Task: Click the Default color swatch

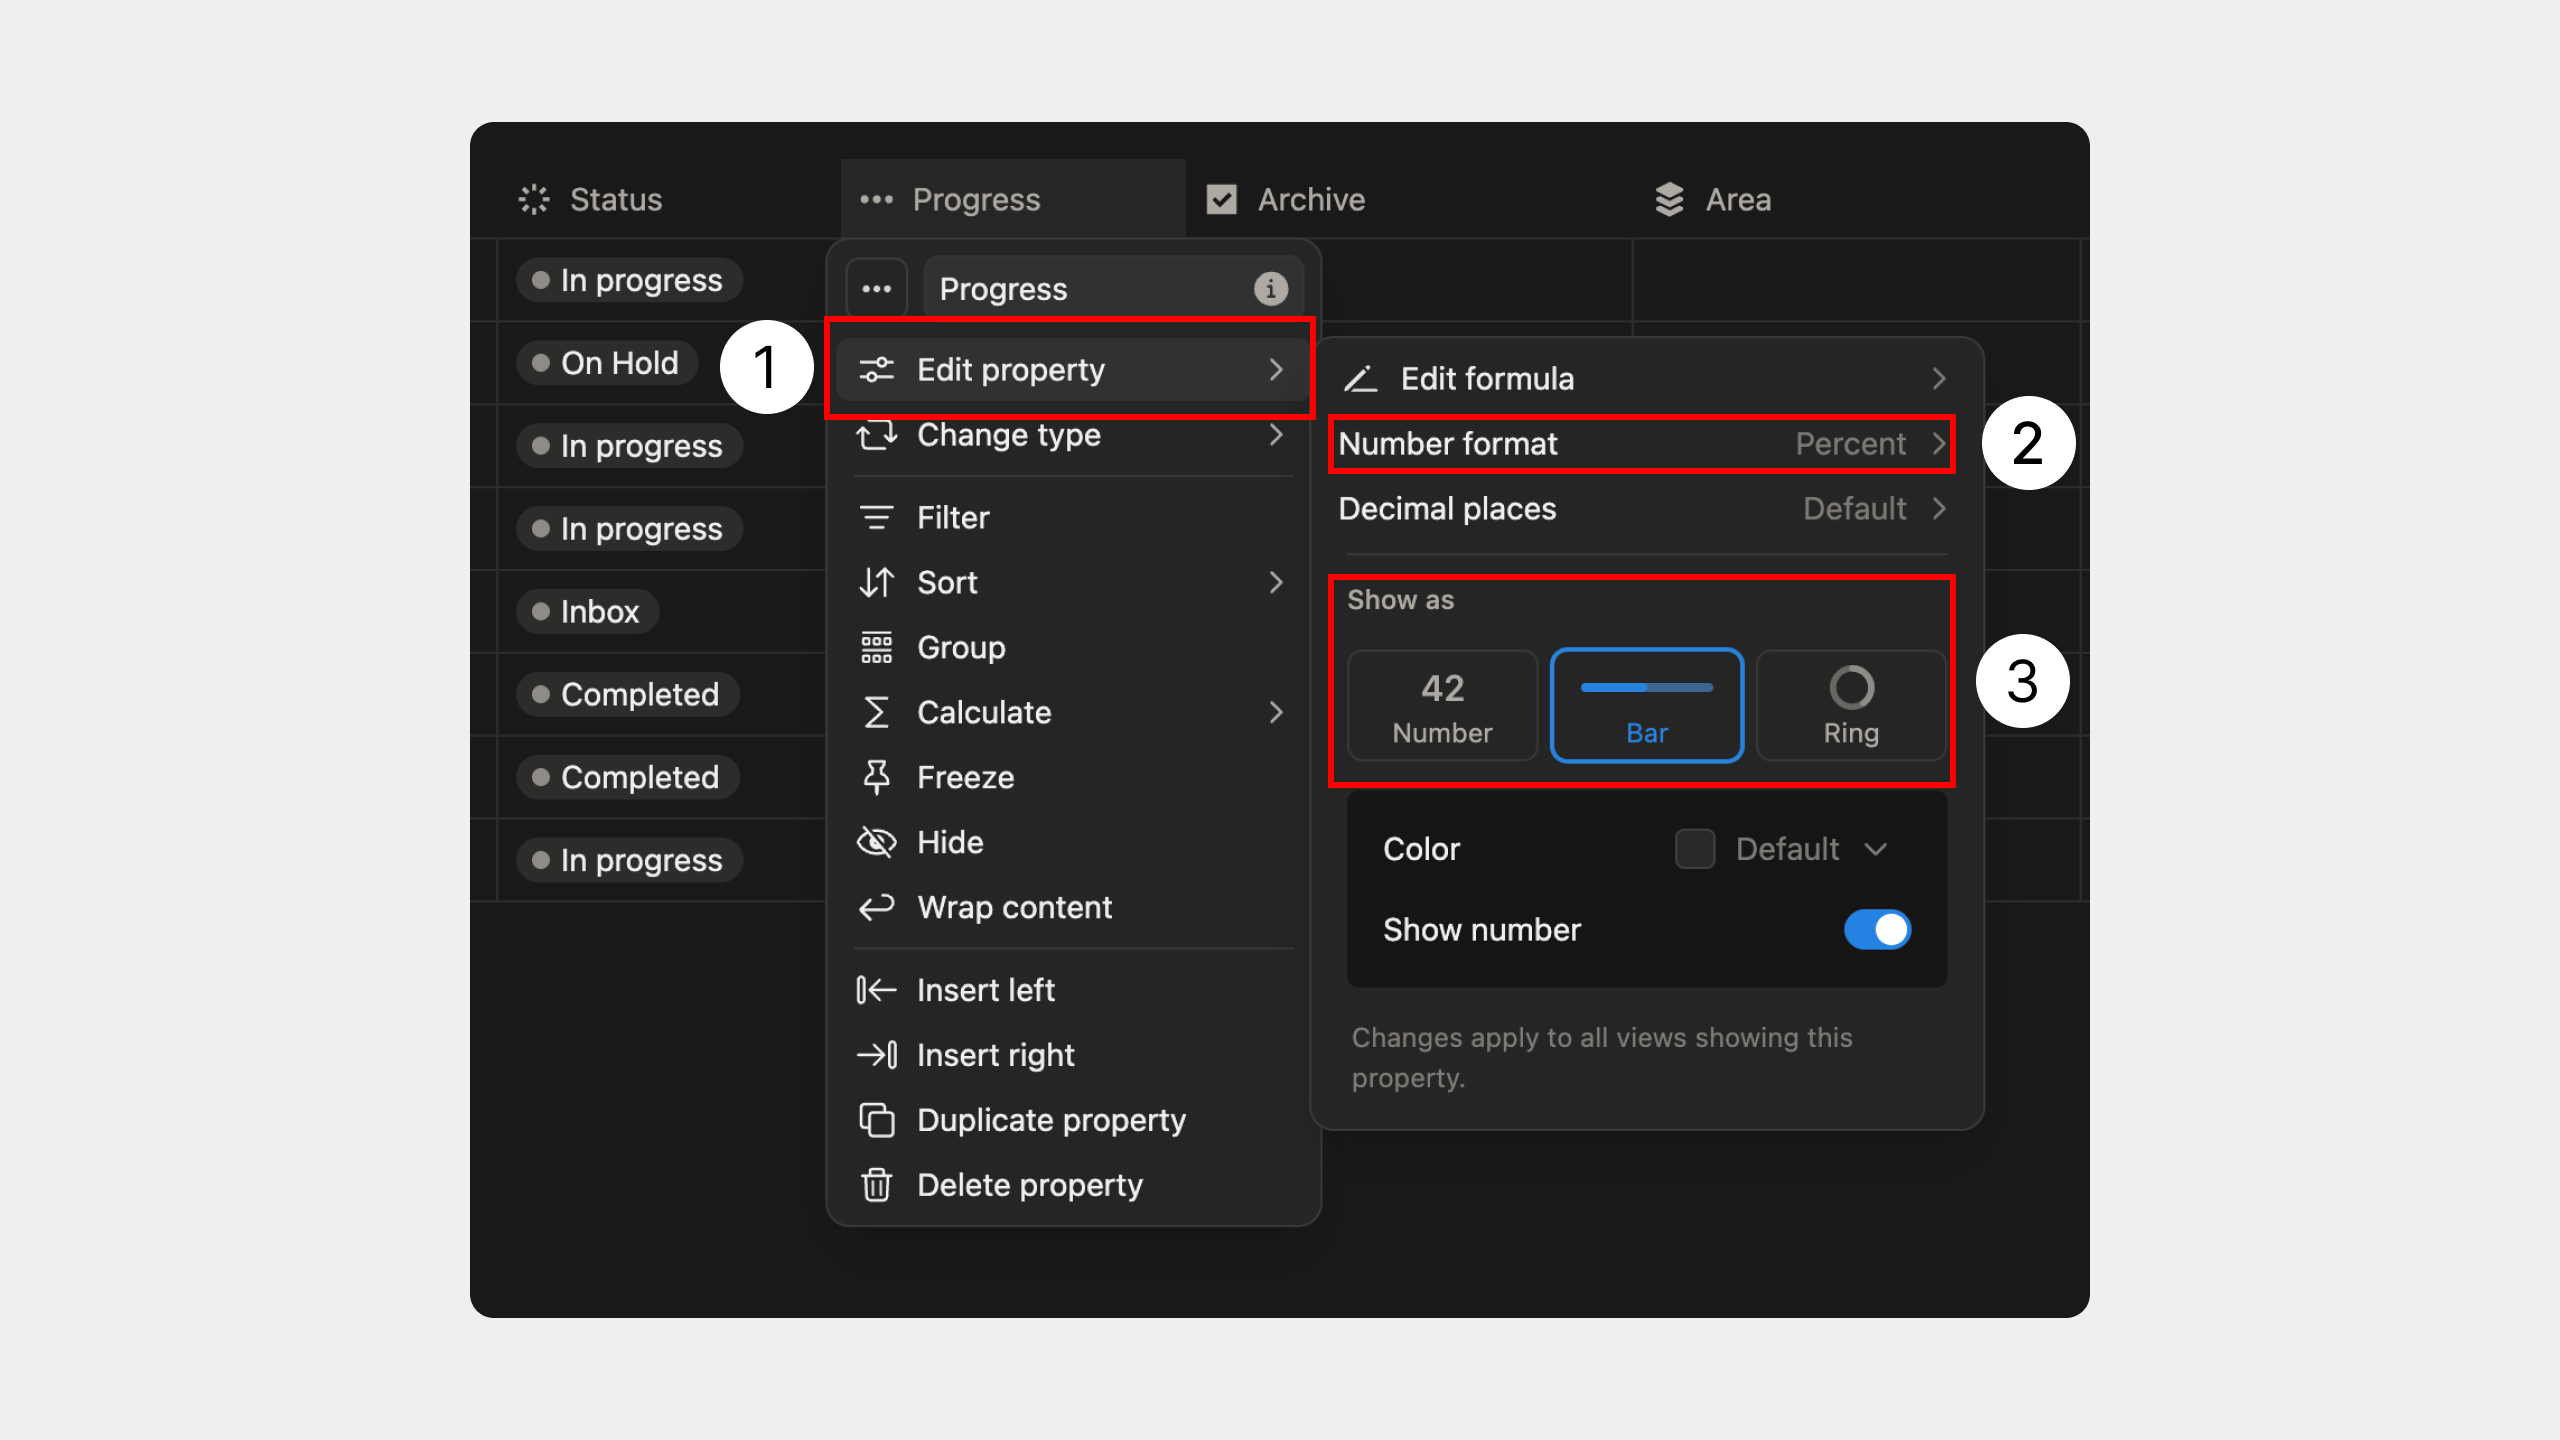Action: point(1695,848)
